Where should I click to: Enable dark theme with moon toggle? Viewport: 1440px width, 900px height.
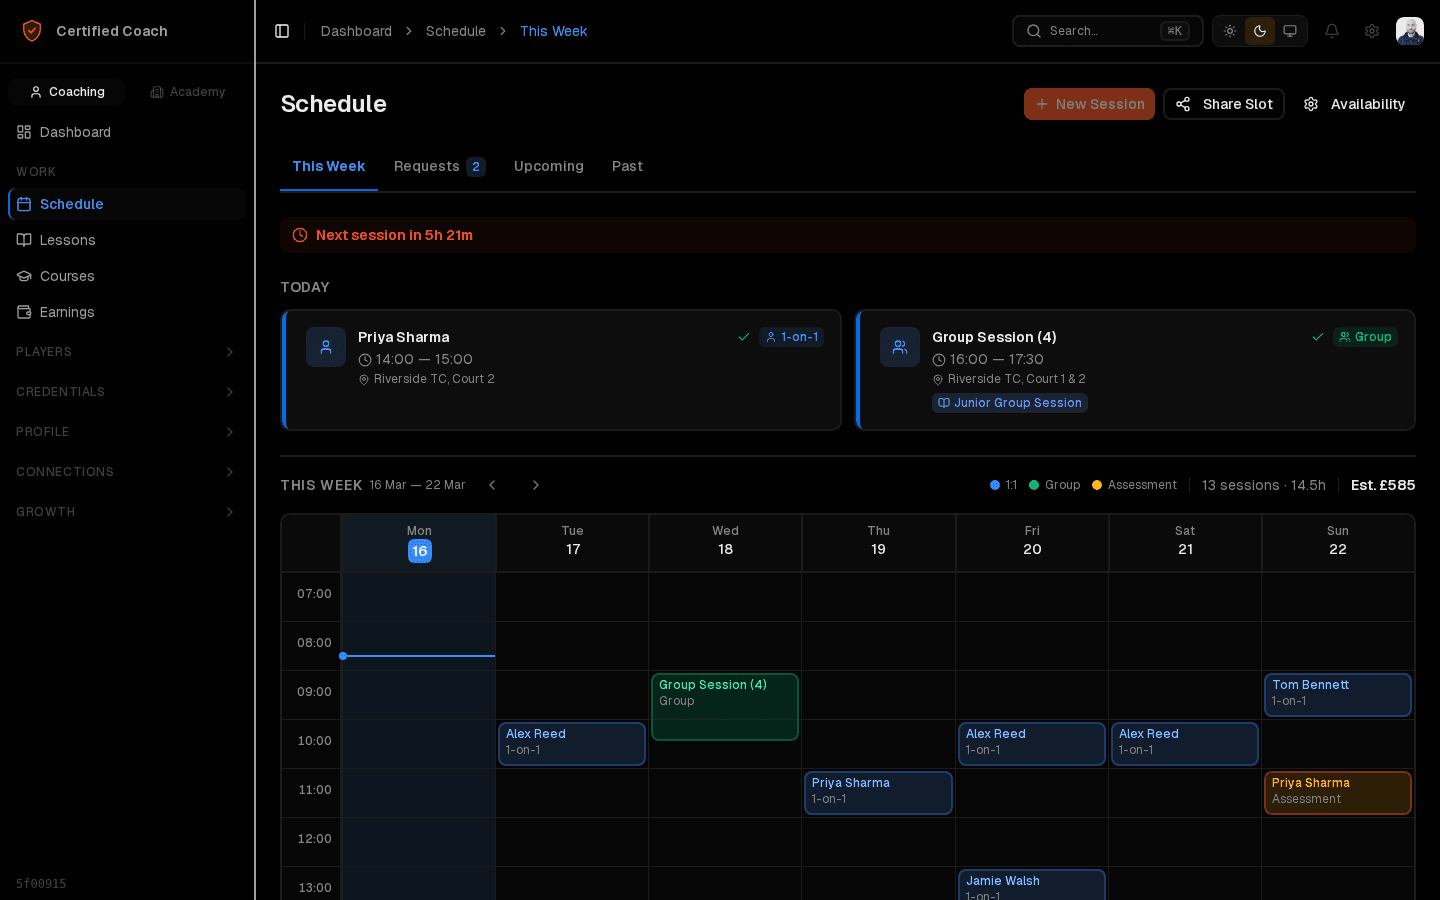pos(1260,31)
